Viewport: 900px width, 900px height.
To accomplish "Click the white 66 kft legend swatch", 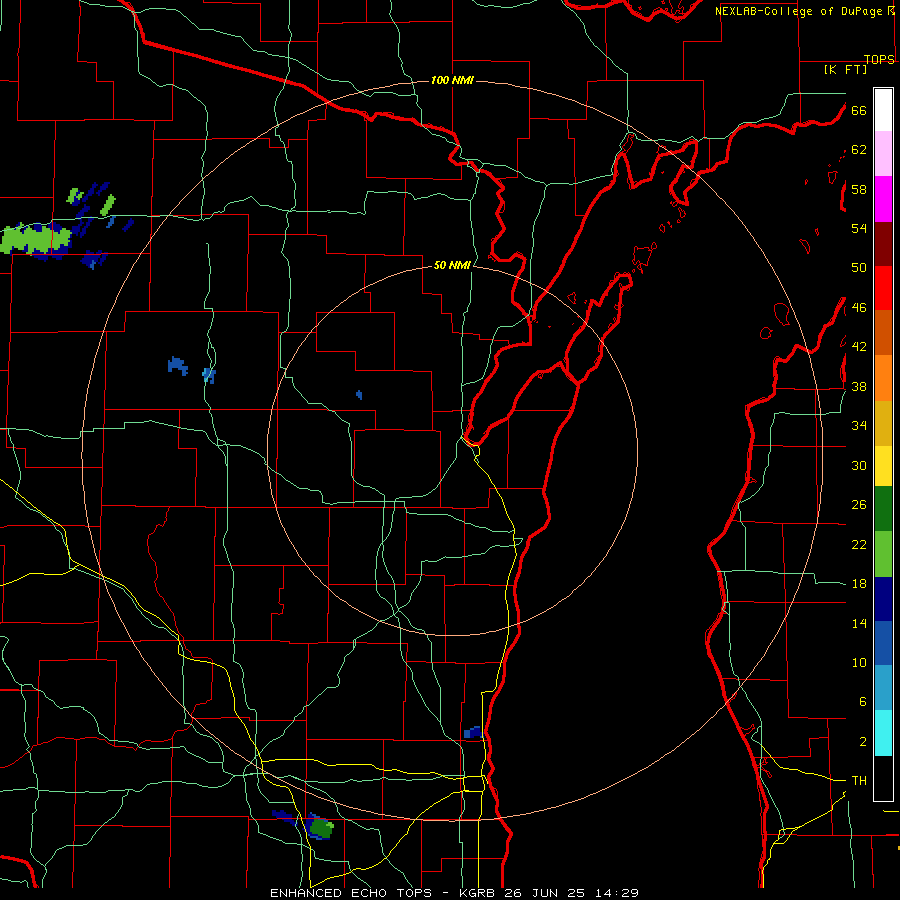I will tap(883, 110).
